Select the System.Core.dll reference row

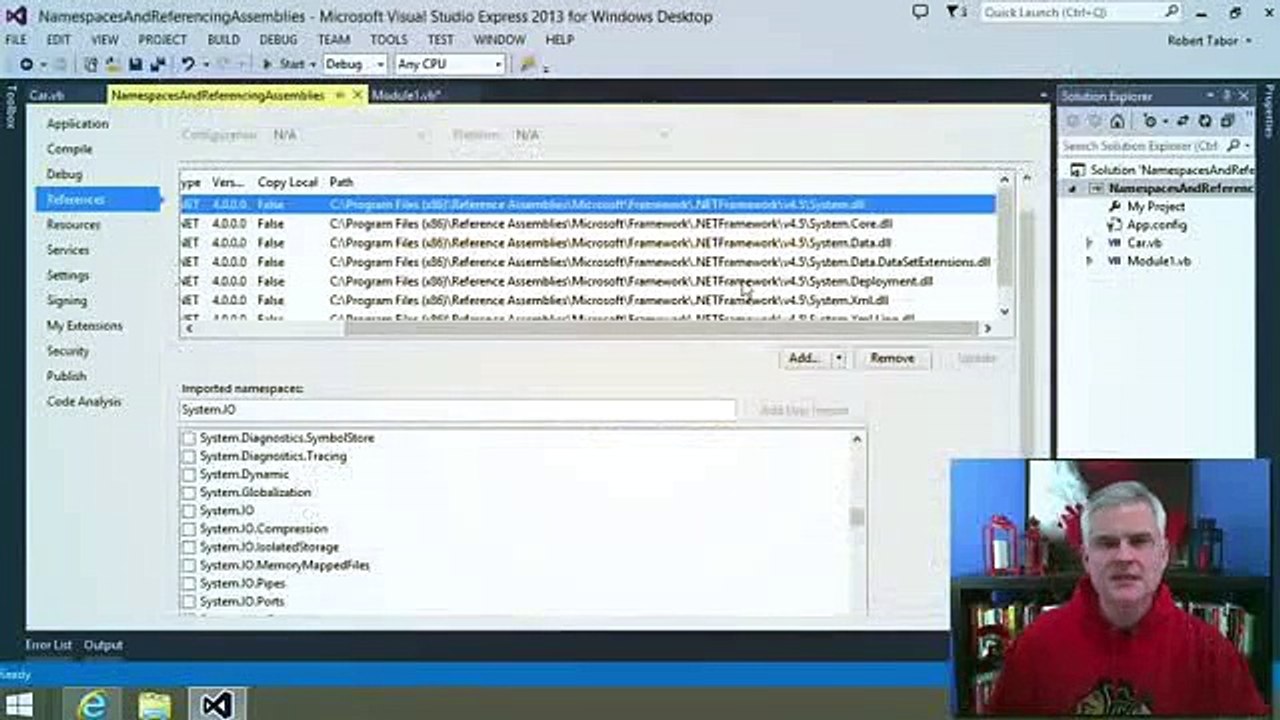(x=587, y=224)
